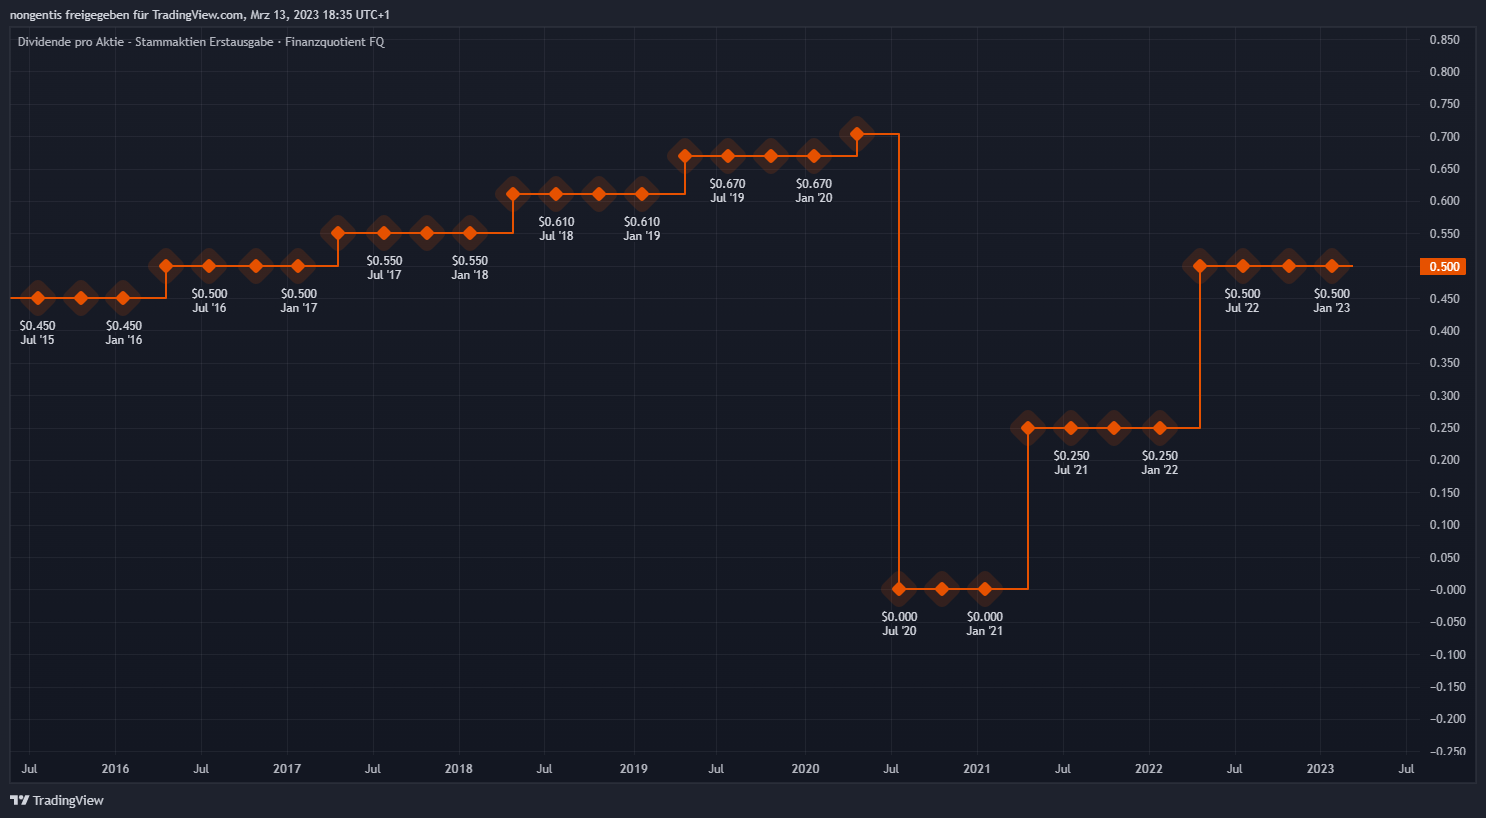Click the TradingView logo icon at bottom left

click(19, 800)
